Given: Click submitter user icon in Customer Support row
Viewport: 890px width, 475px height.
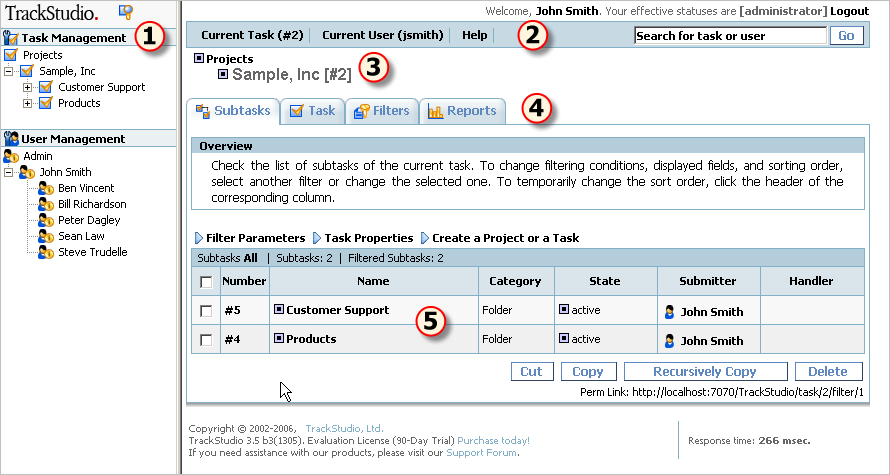Looking at the screenshot, I should [x=670, y=312].
